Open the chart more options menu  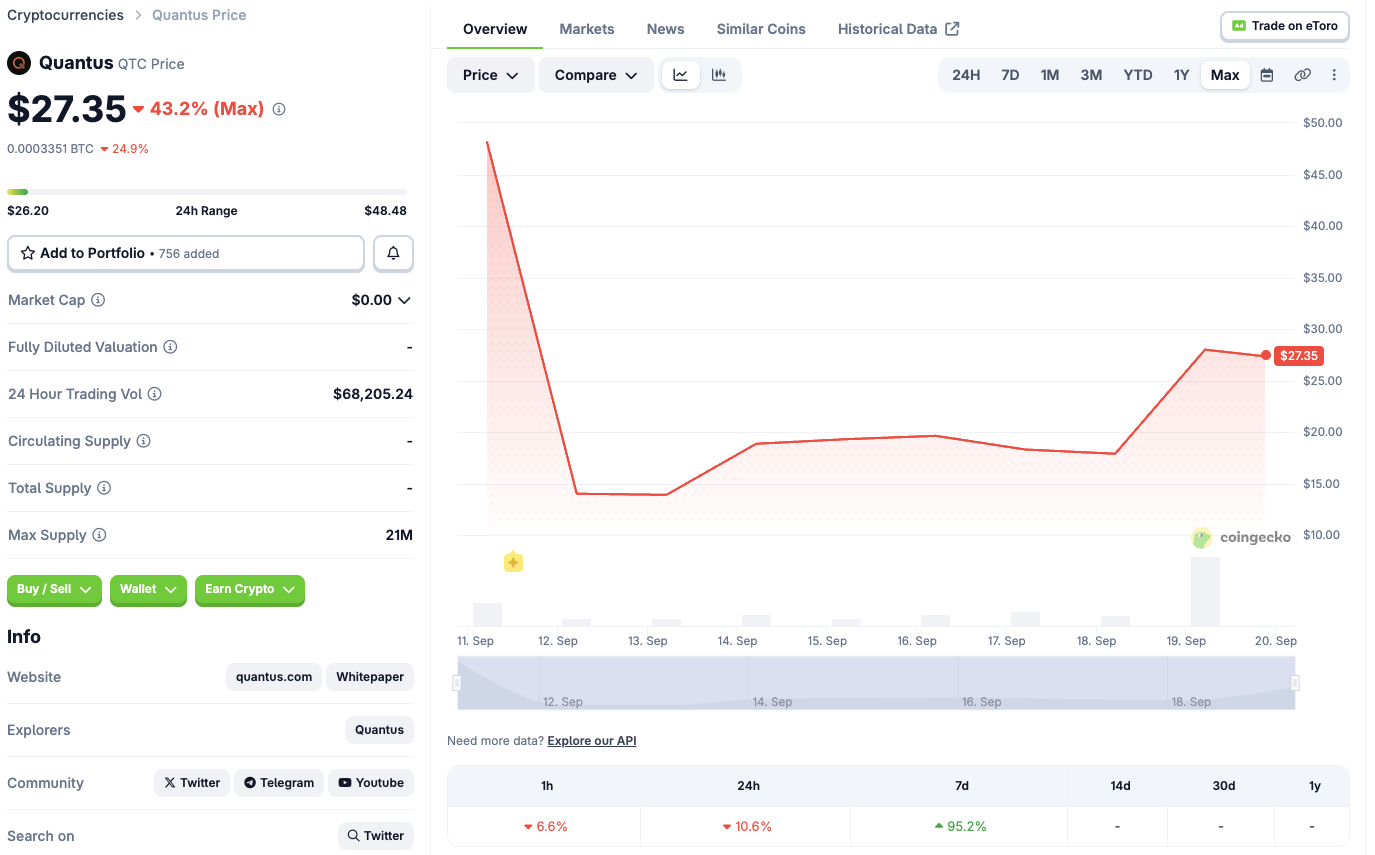click(1334, 75)
